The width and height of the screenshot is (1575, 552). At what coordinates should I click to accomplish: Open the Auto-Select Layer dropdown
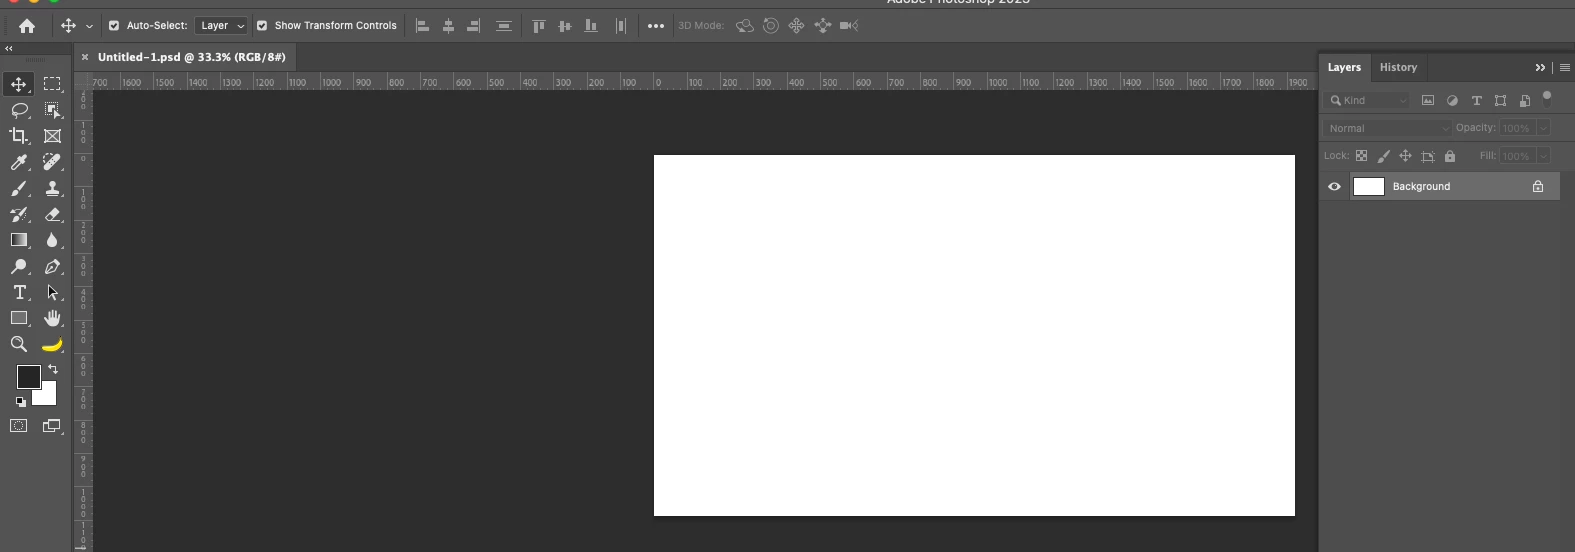pyautogui.click(x=221, y=26)
